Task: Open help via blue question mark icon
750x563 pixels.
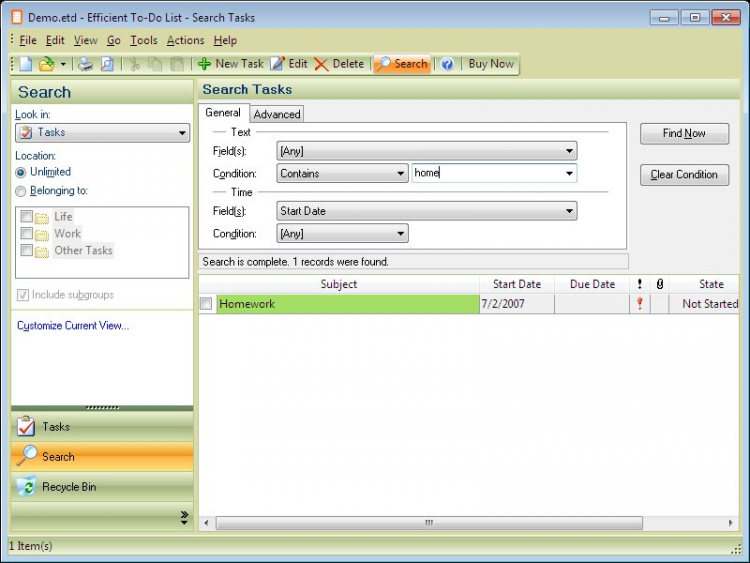Action: pos(447,64)
